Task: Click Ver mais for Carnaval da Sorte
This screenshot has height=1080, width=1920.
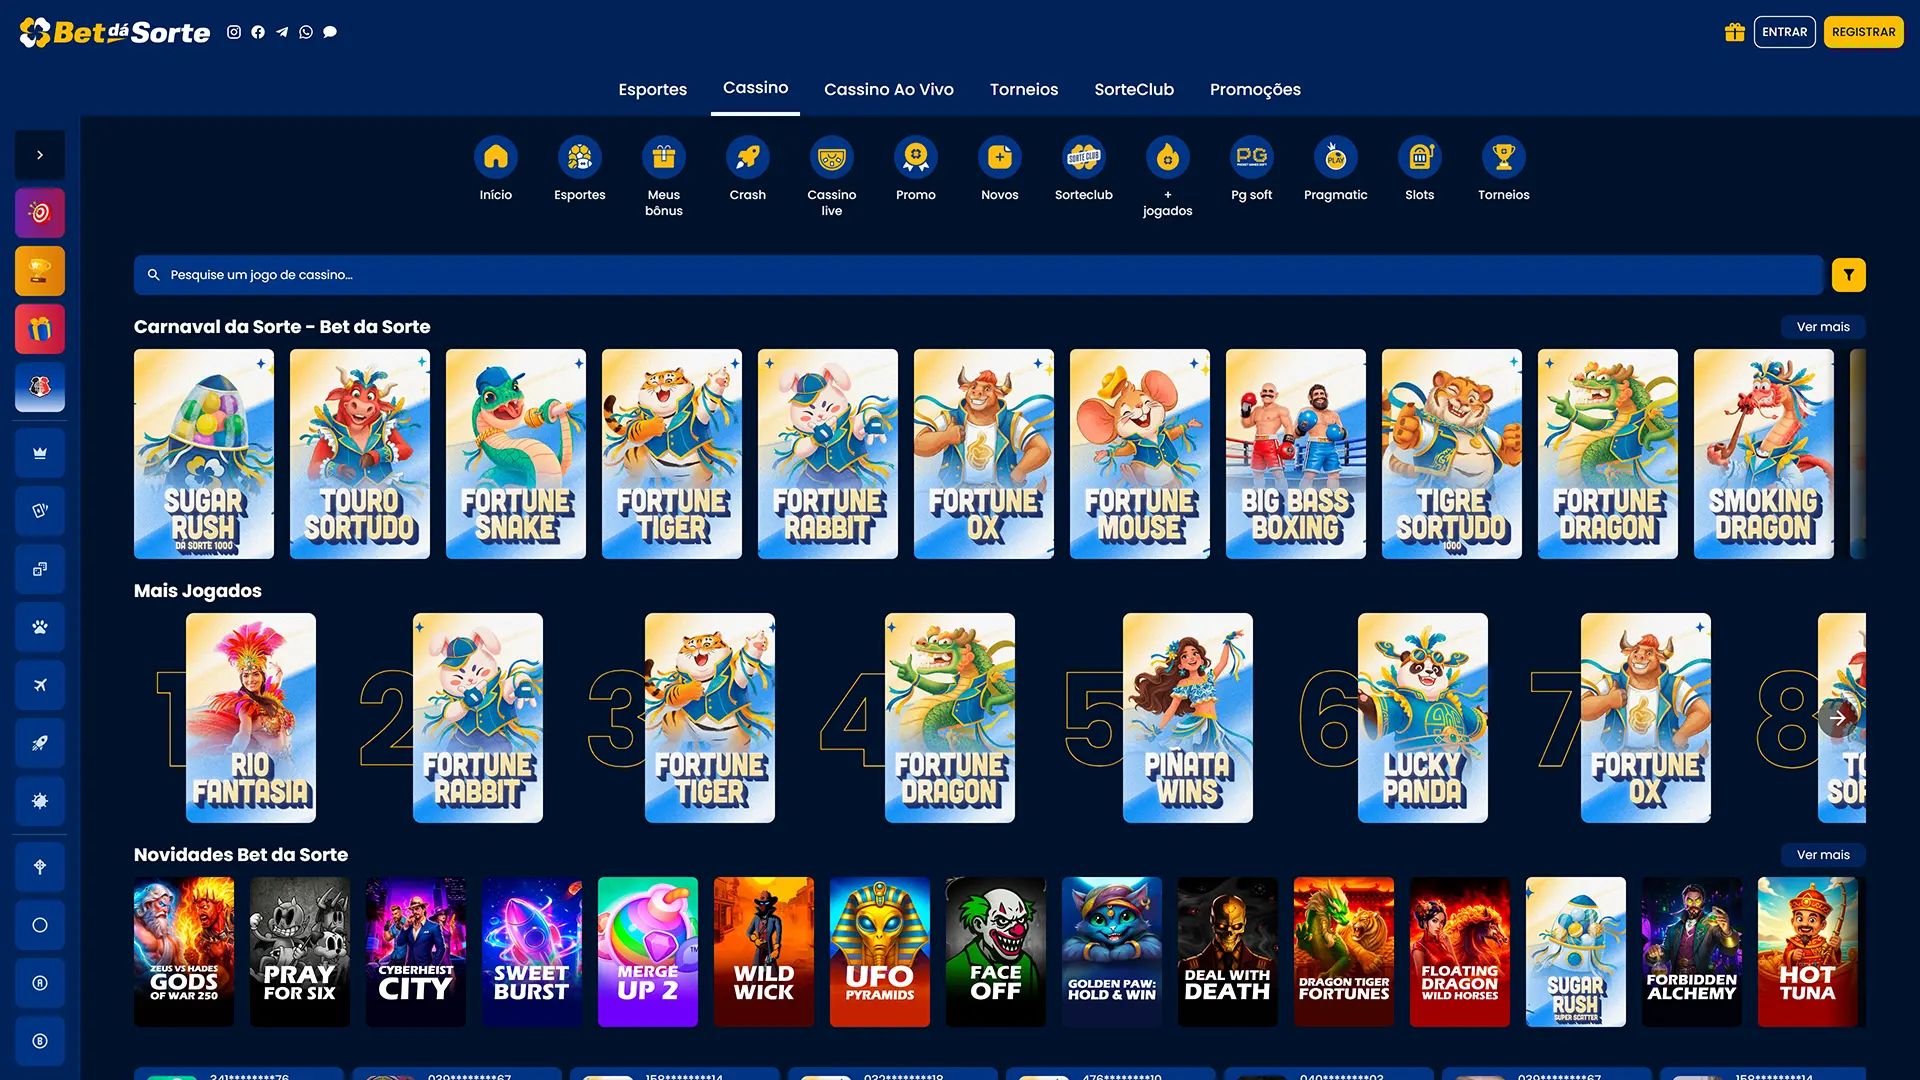Action: tap(1823, 327)
